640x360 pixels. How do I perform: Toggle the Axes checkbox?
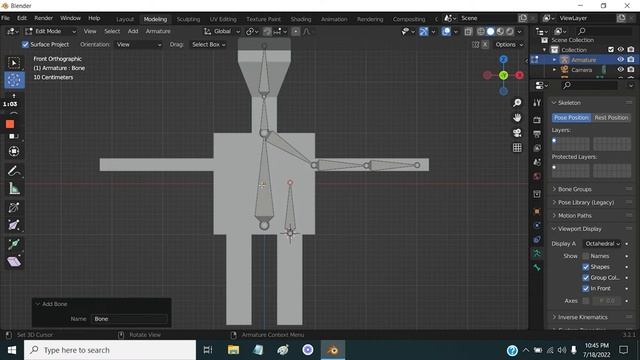(x=586, y=301)
